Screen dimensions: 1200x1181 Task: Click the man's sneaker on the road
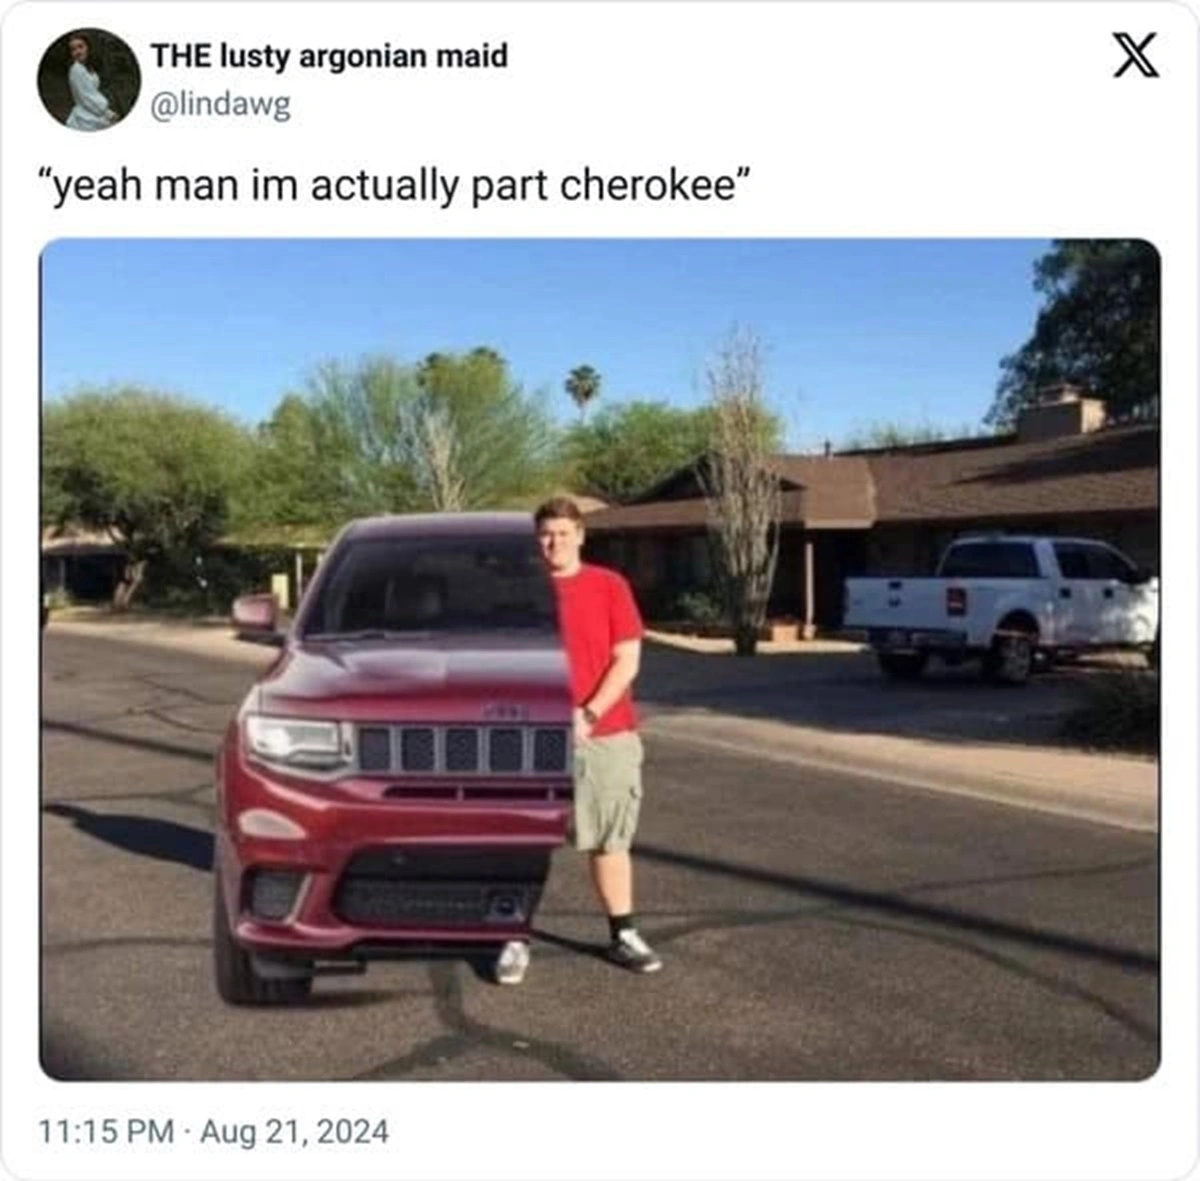(x=634, y=949)
